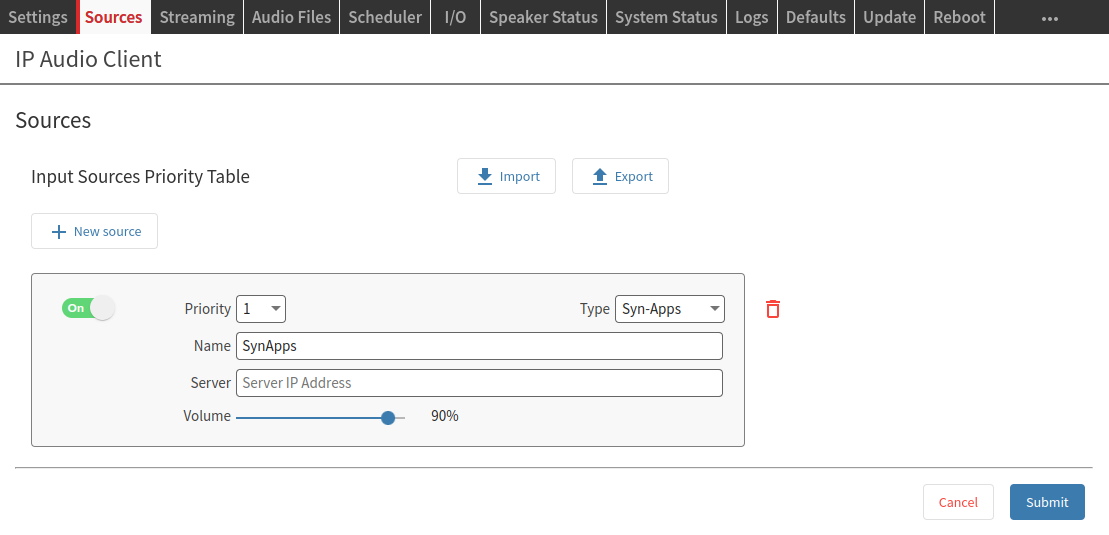
Task: Open the Streaming tab
Action: coord(197,17)
